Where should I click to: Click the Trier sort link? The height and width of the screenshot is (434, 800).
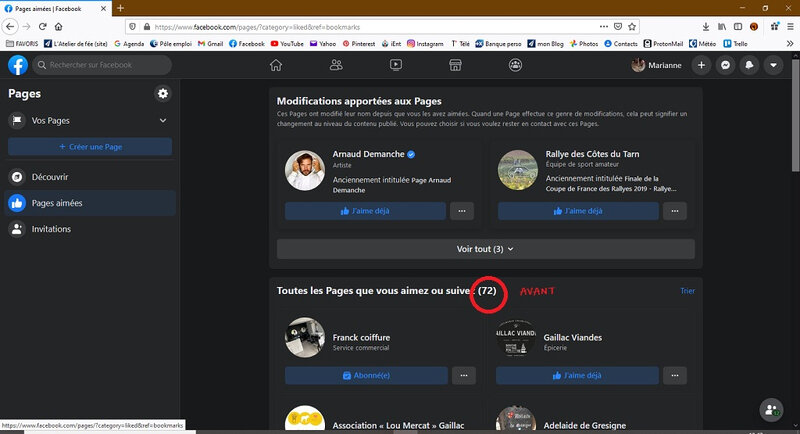point(687,291)
